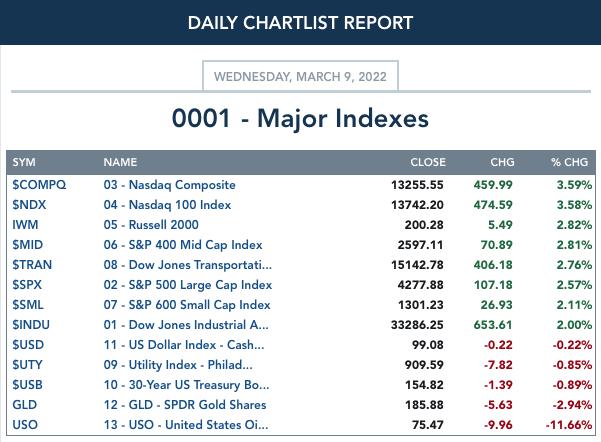Sort table by CLOSE column header
Screen dimensions: 601x442
pos(428,162)
